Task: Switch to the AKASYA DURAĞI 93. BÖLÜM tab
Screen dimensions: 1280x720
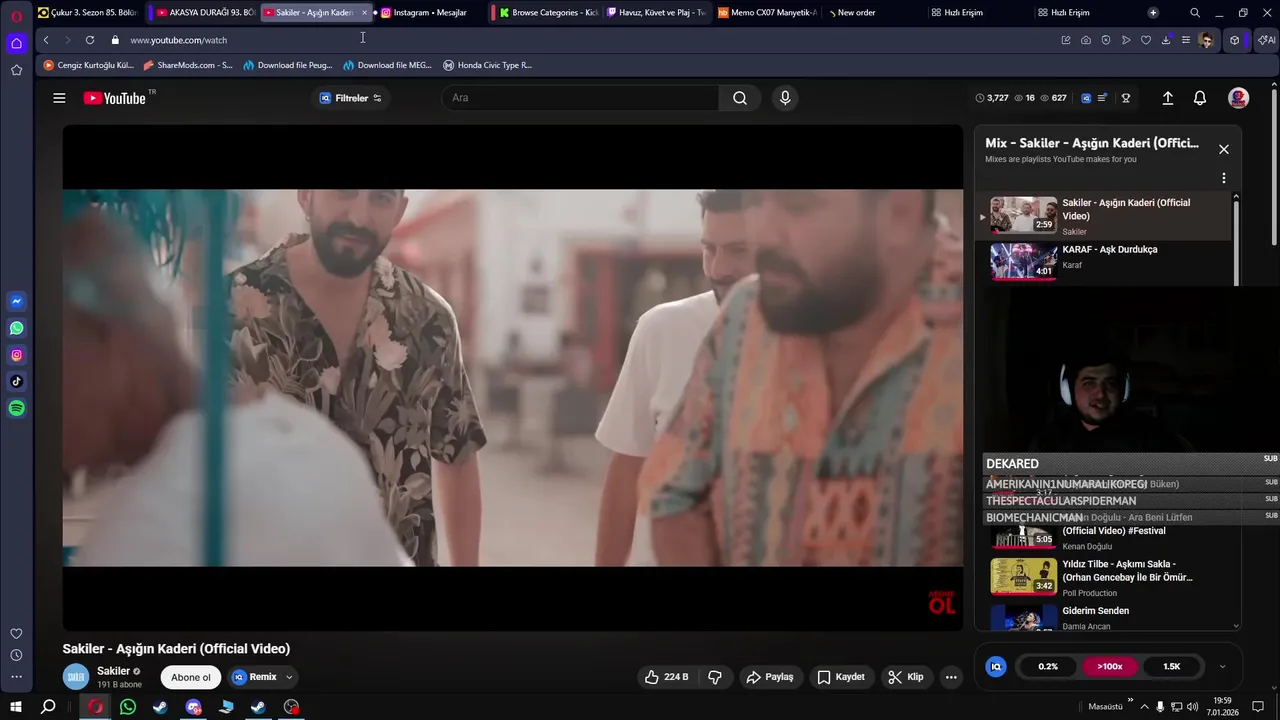Action: click(205, 13)
